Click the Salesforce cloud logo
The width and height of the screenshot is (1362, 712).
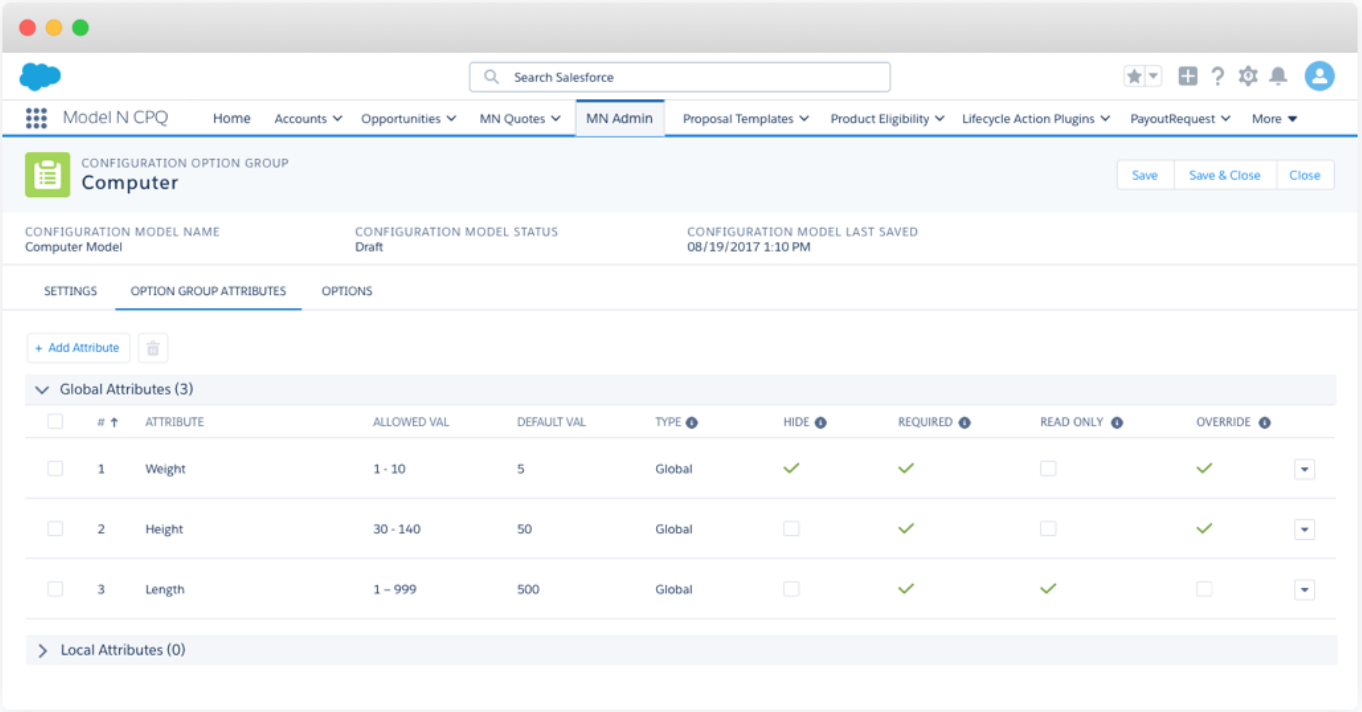click(x=40, y=76)
